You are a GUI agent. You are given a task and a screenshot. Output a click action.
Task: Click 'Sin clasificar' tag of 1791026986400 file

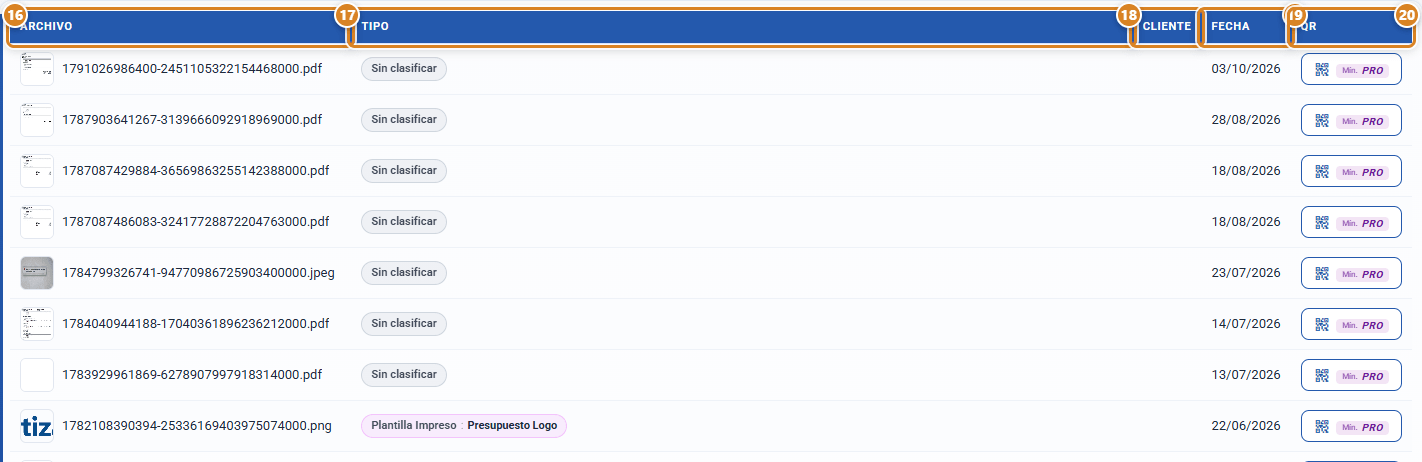[404, 68]
